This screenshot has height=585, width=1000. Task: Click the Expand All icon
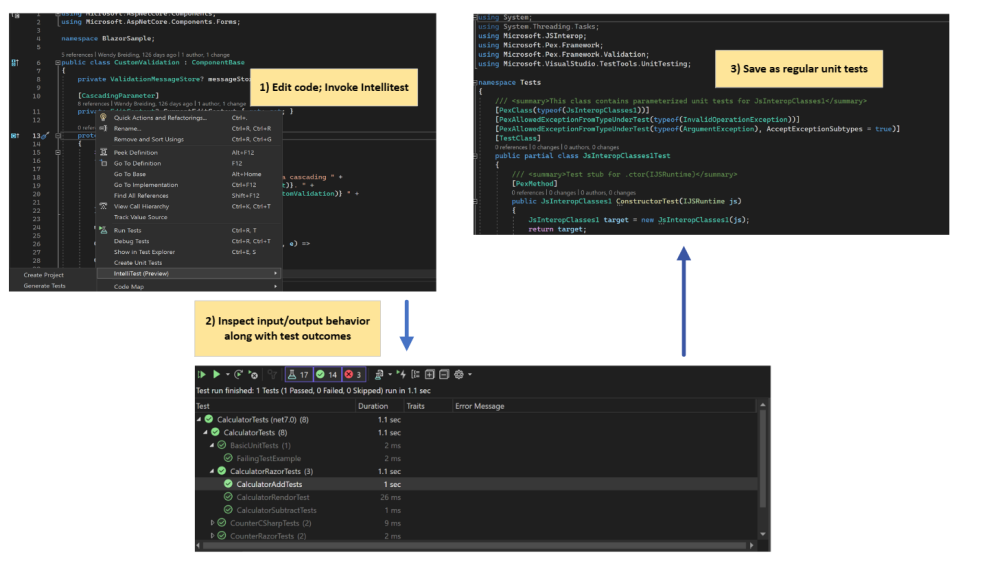coord(430,374)
